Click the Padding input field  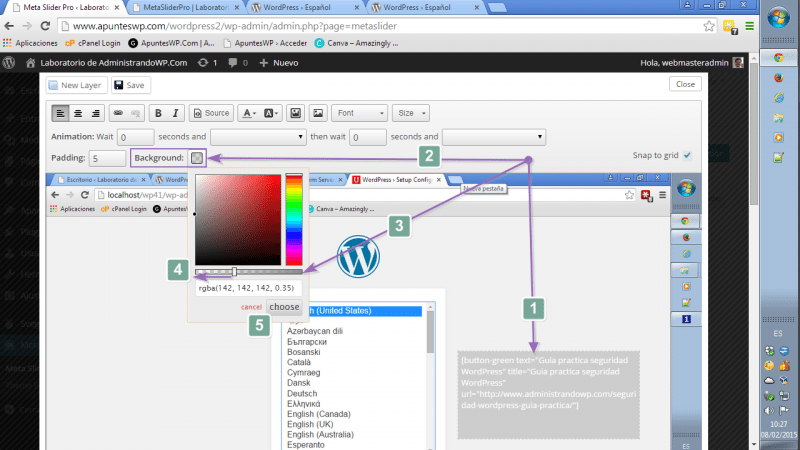107,159
